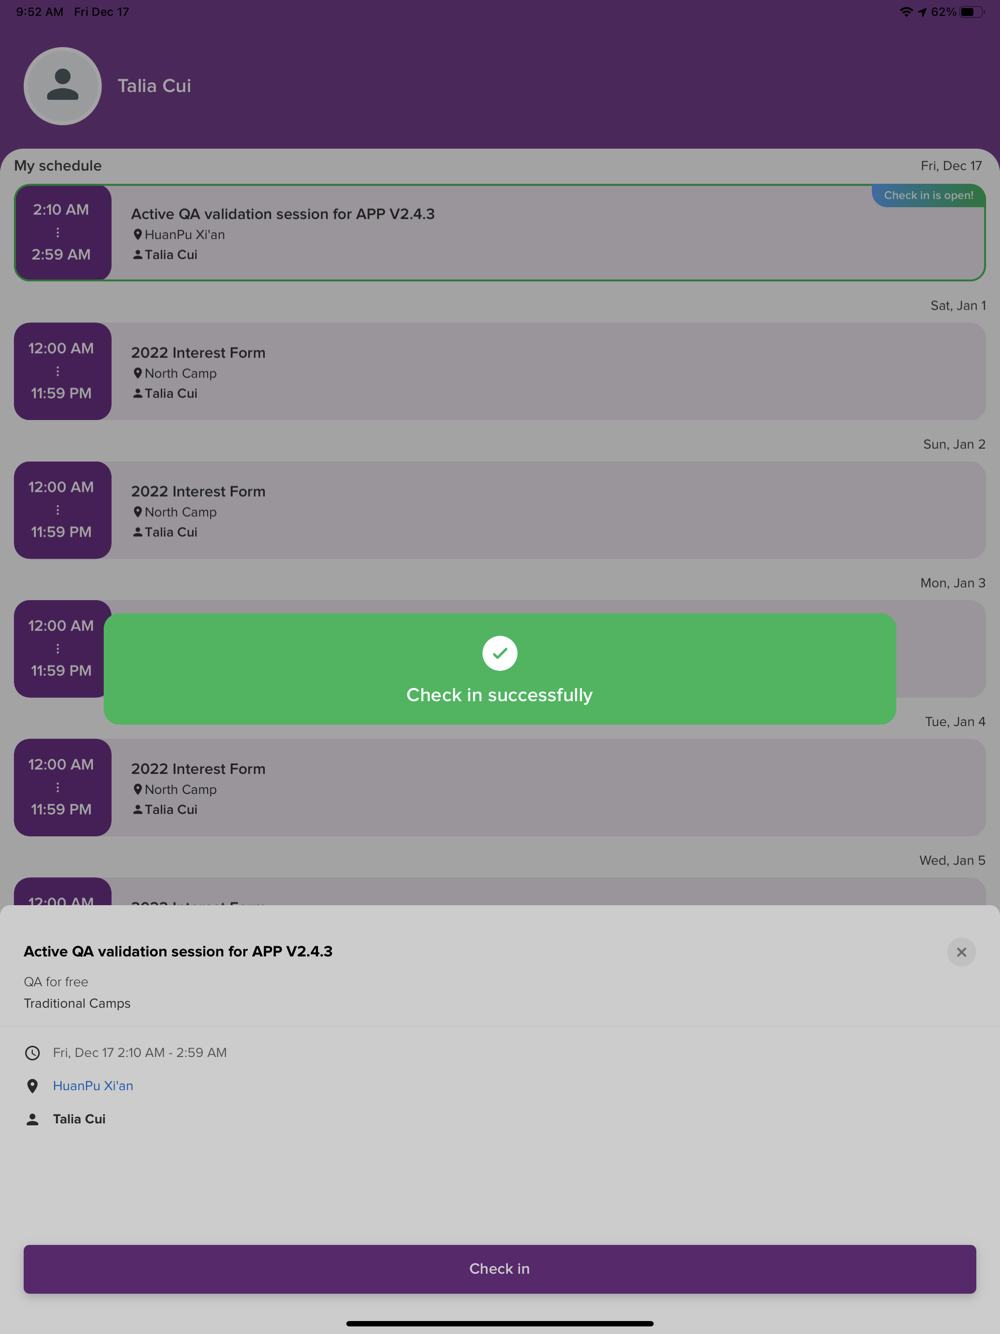The image size is (1000, 1334).
Task: Tap the green checkmark success icon
Action: click(x=500, y=653)
